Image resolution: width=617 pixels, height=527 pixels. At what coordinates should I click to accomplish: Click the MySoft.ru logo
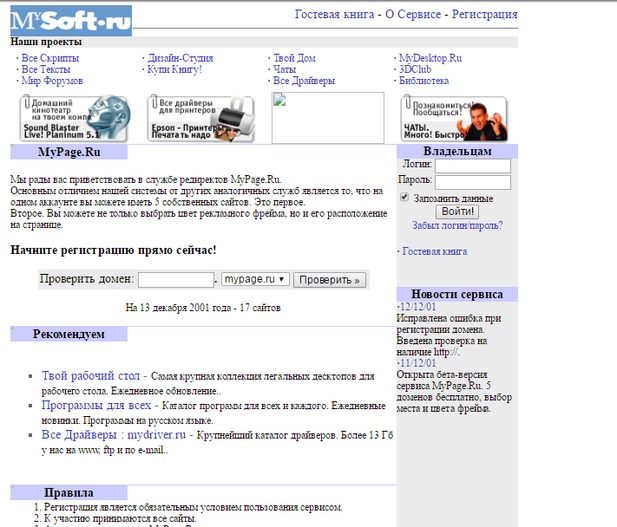tap(71, 20)
